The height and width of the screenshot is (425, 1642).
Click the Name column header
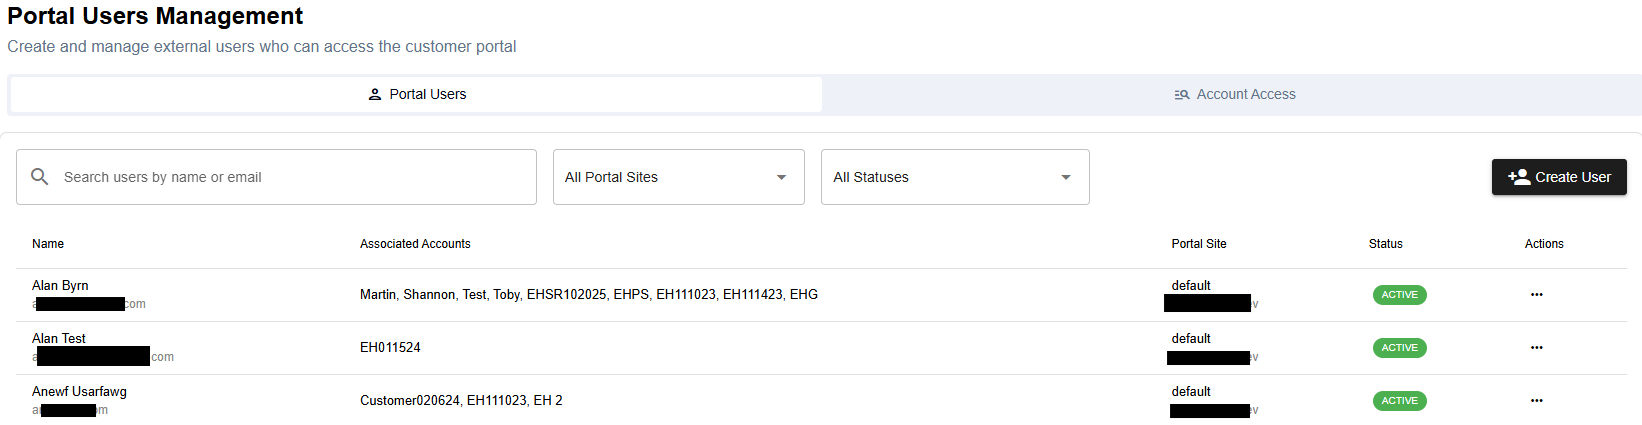tap(48, 244)
